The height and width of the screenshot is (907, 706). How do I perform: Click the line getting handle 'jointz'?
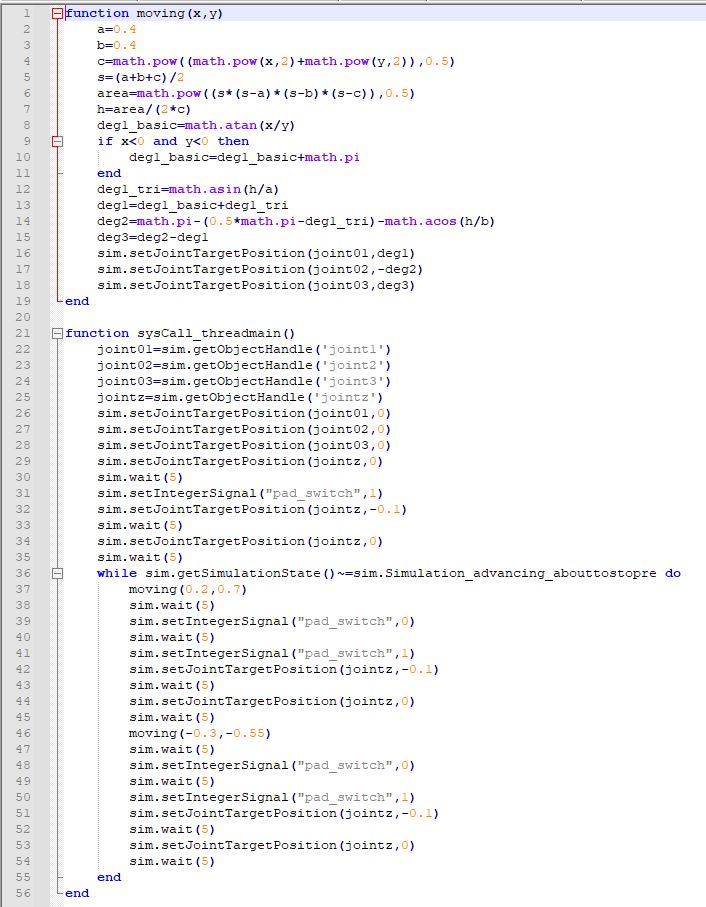click(x=240, y=397)
